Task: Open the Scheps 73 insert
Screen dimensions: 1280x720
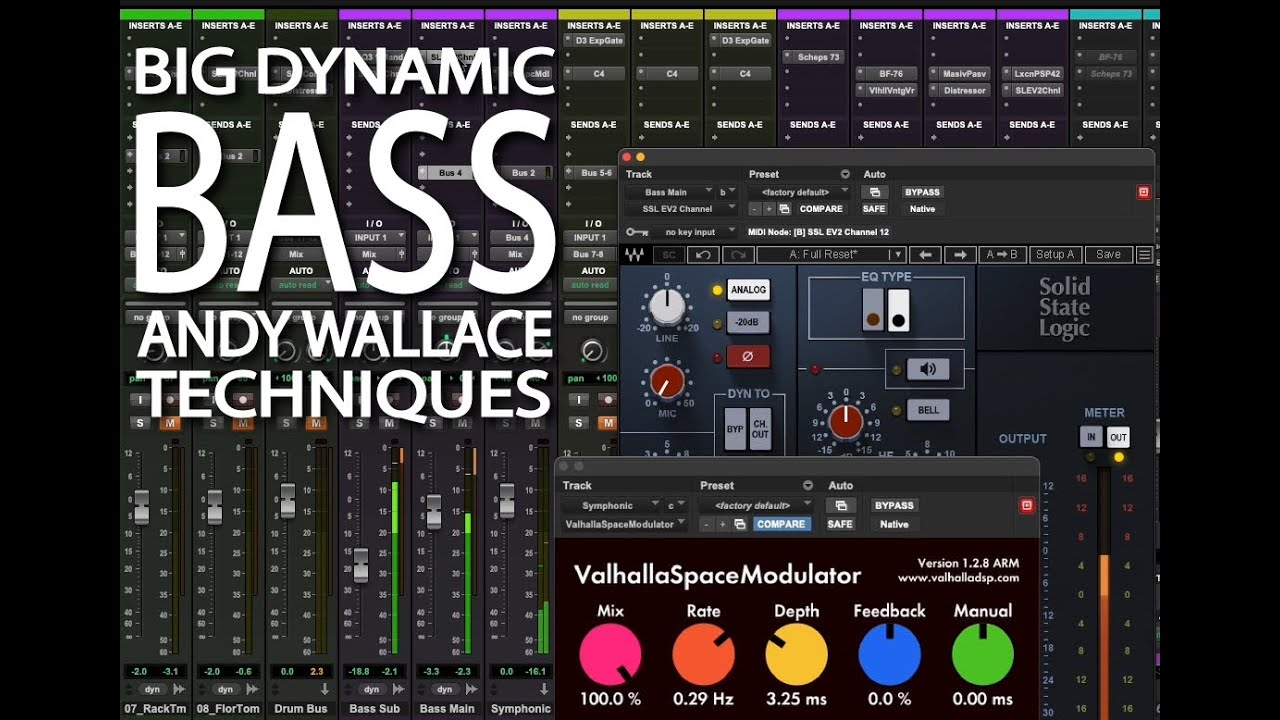Action: point(814,57)
